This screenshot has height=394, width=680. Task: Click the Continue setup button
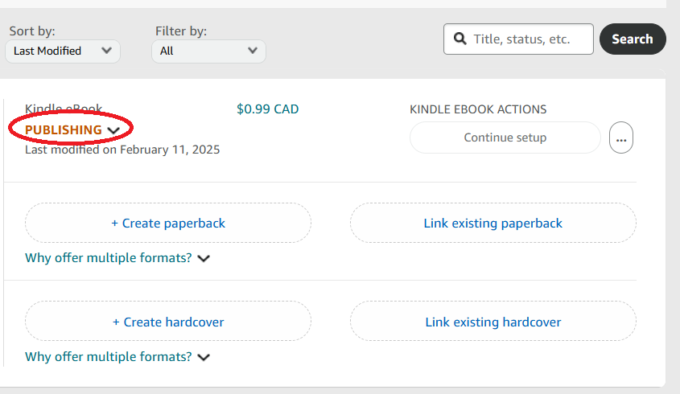pyautogui.click(x=505, y=138)
